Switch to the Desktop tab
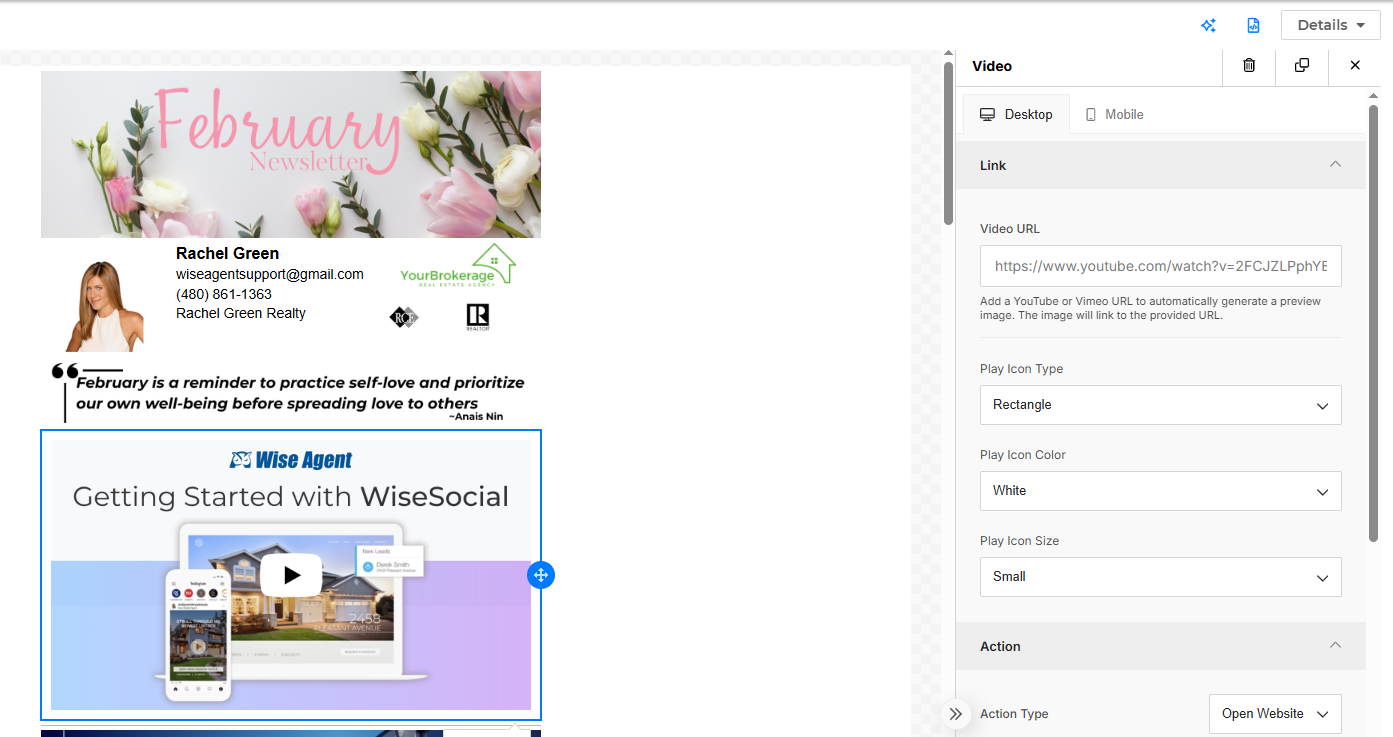 pos(1016,114)
